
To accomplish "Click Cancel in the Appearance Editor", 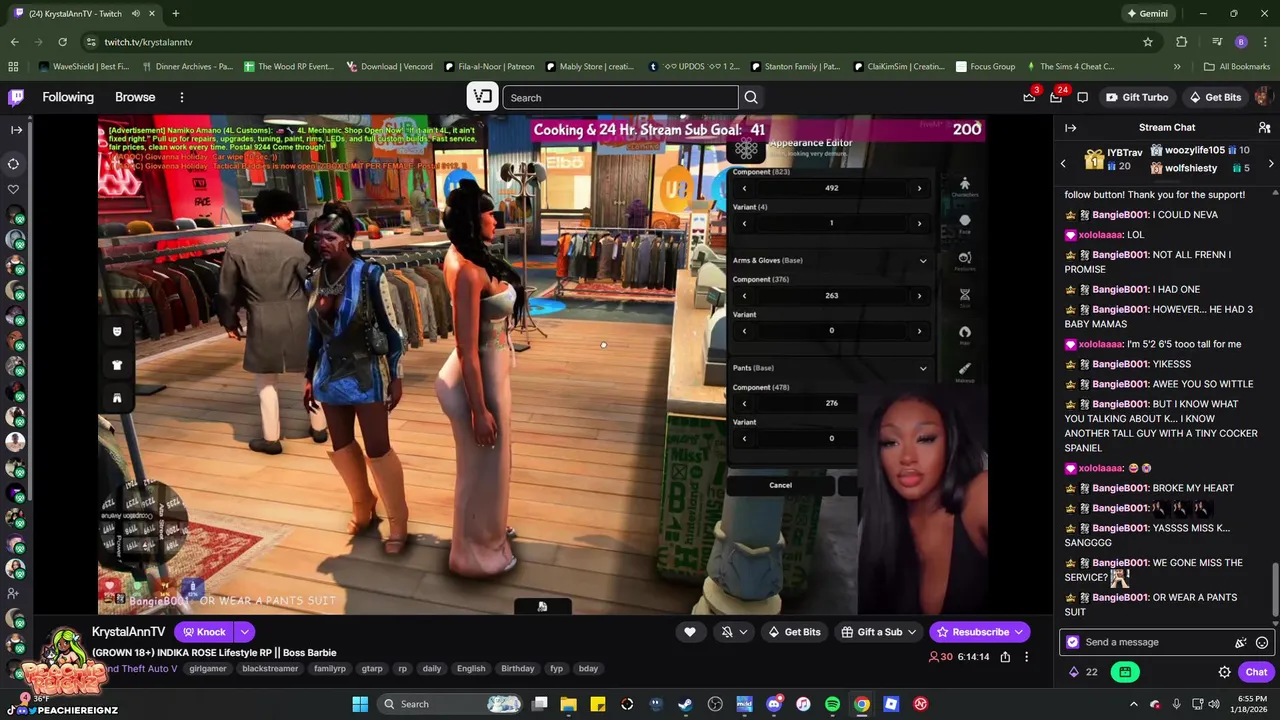I will pyautogui.click(x=780, y=485).
